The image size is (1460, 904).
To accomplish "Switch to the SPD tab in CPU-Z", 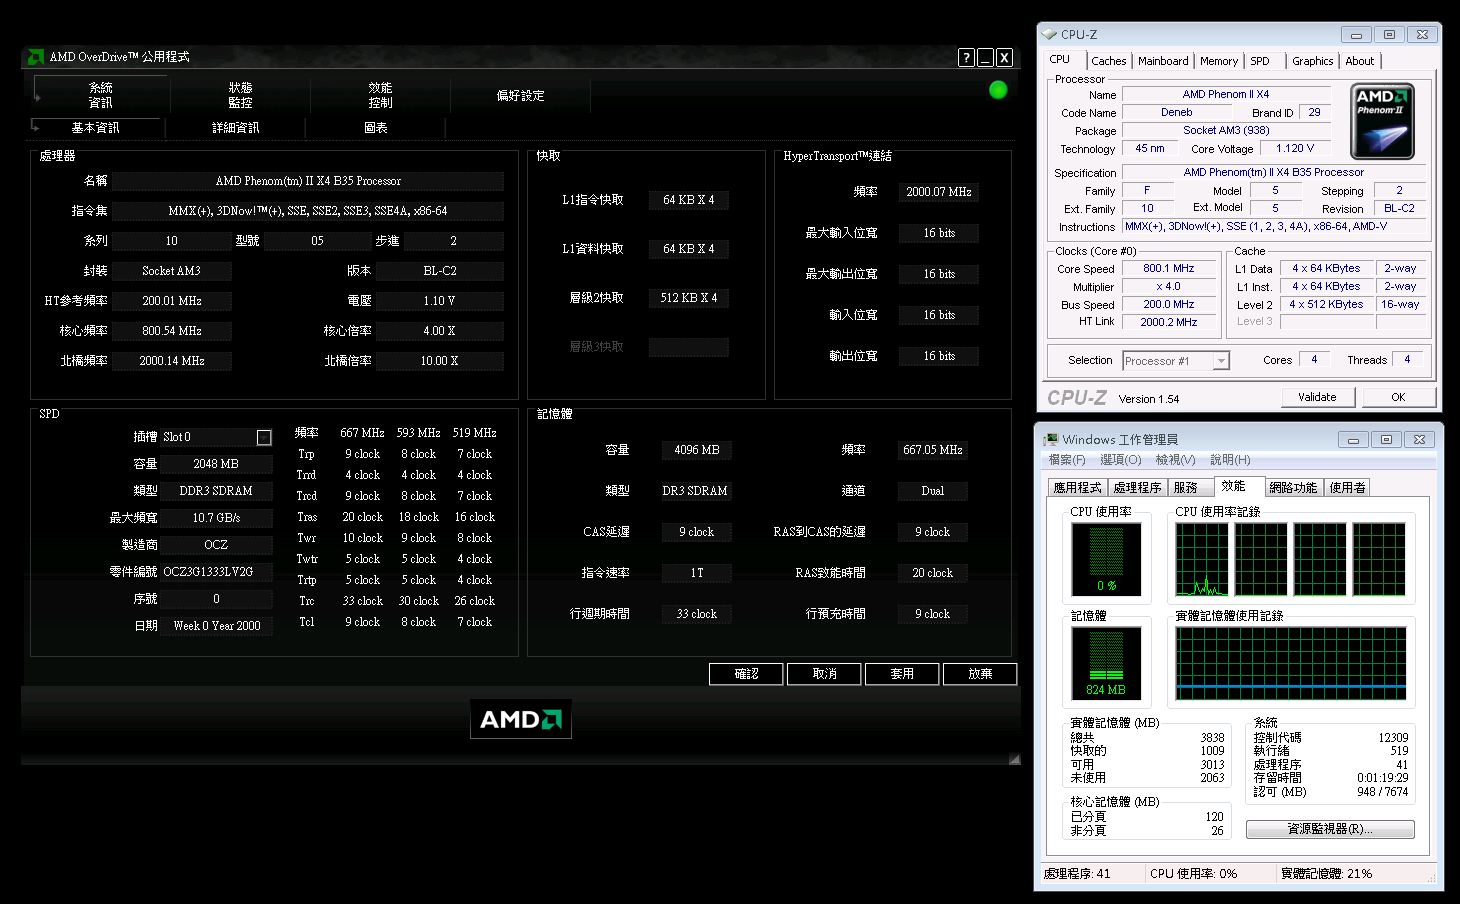I will pos(1260,61).
